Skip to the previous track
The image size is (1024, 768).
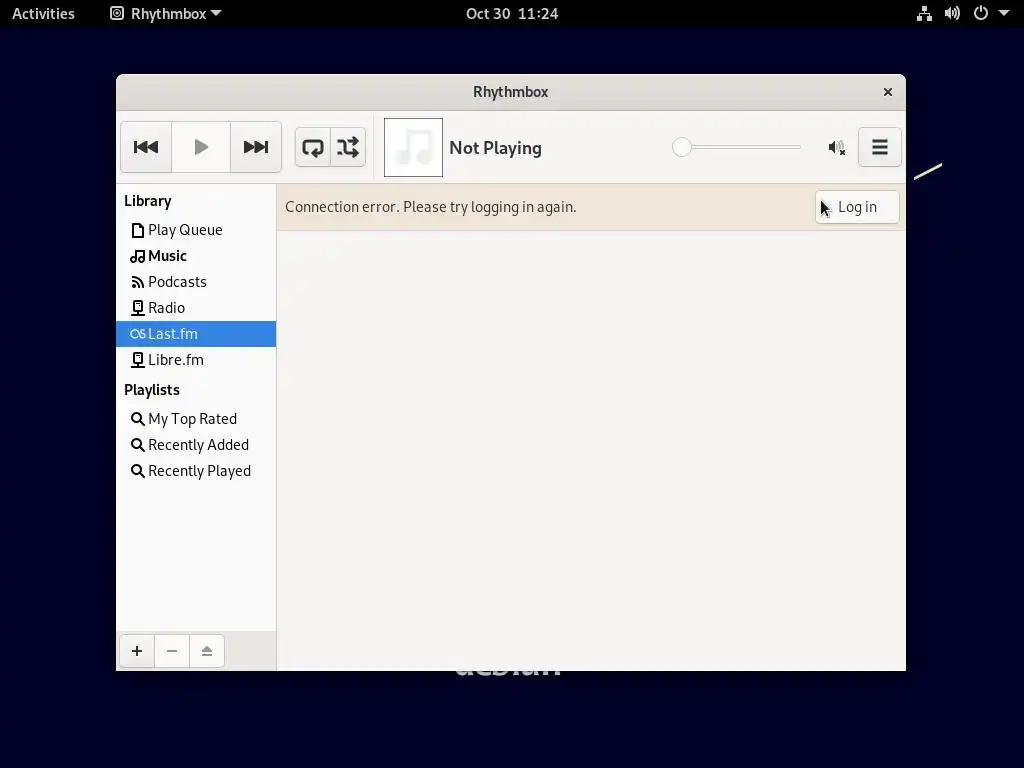146,147
